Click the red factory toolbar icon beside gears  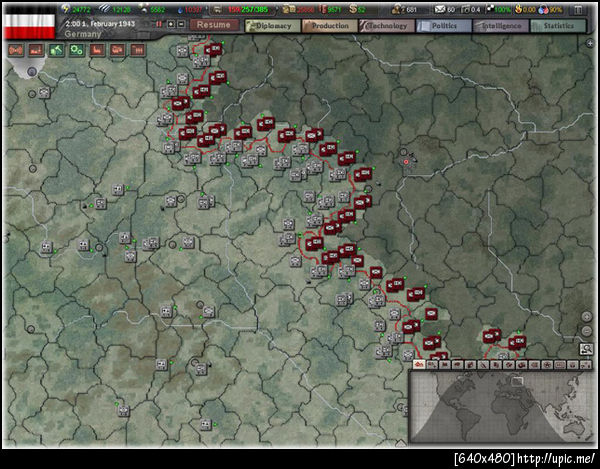(97, 50)
